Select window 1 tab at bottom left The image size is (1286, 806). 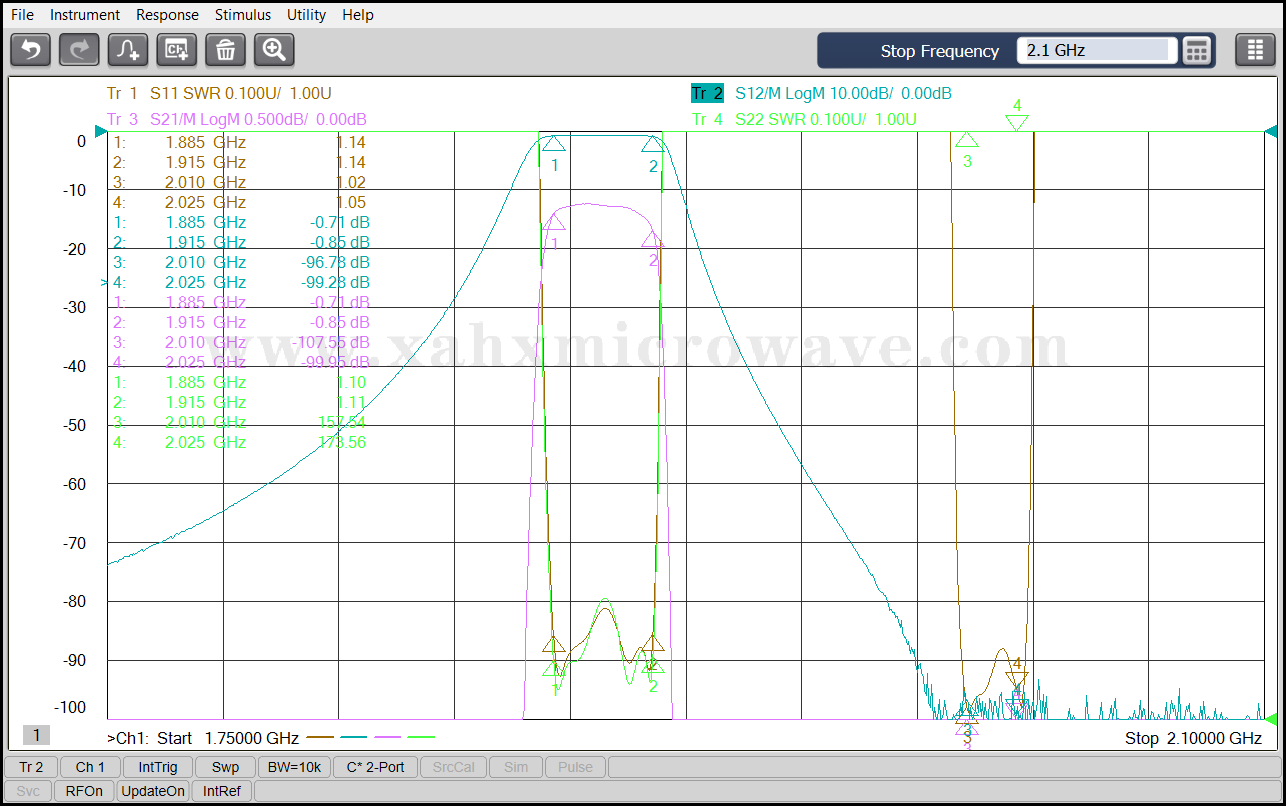click(x=36, y=736)
